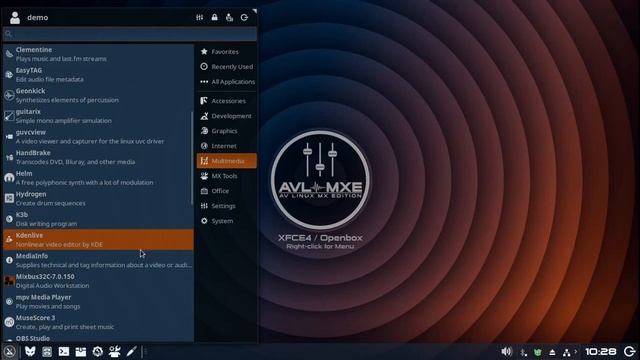Open Helm polyphonic synth
The image size is (640, 360).
(x=98, y=178)
